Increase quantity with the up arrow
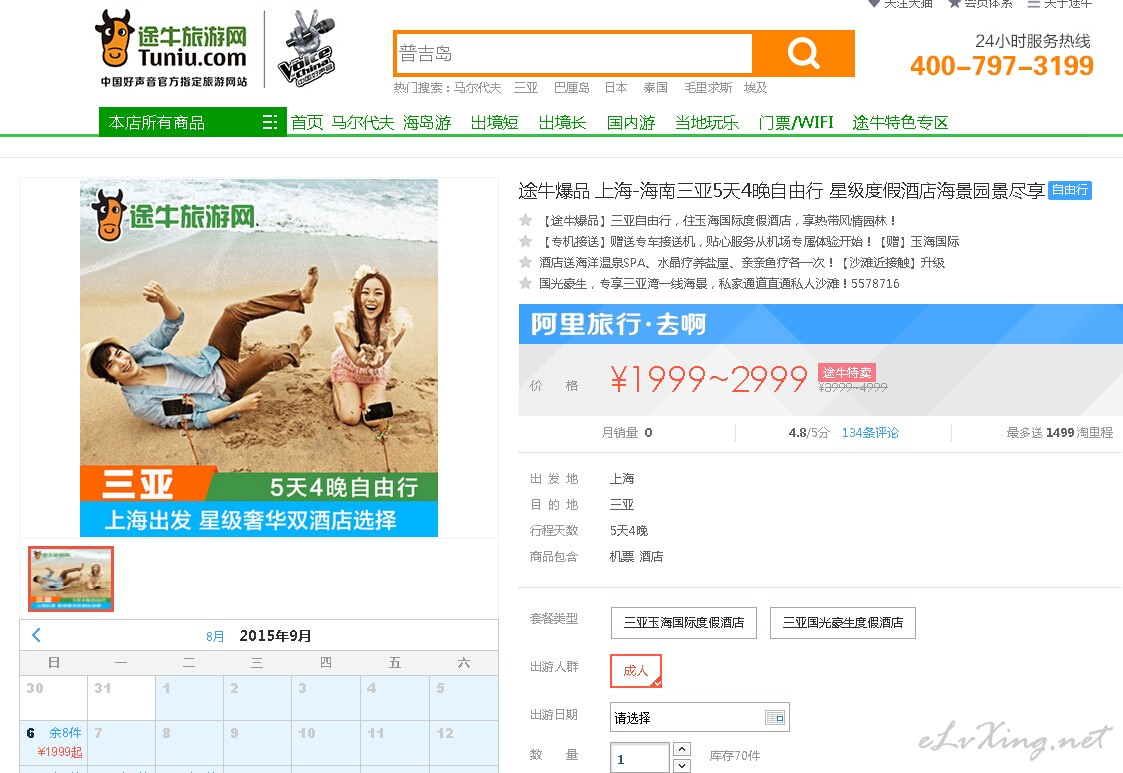This screenshot has height=773, width=1123. 683,749
